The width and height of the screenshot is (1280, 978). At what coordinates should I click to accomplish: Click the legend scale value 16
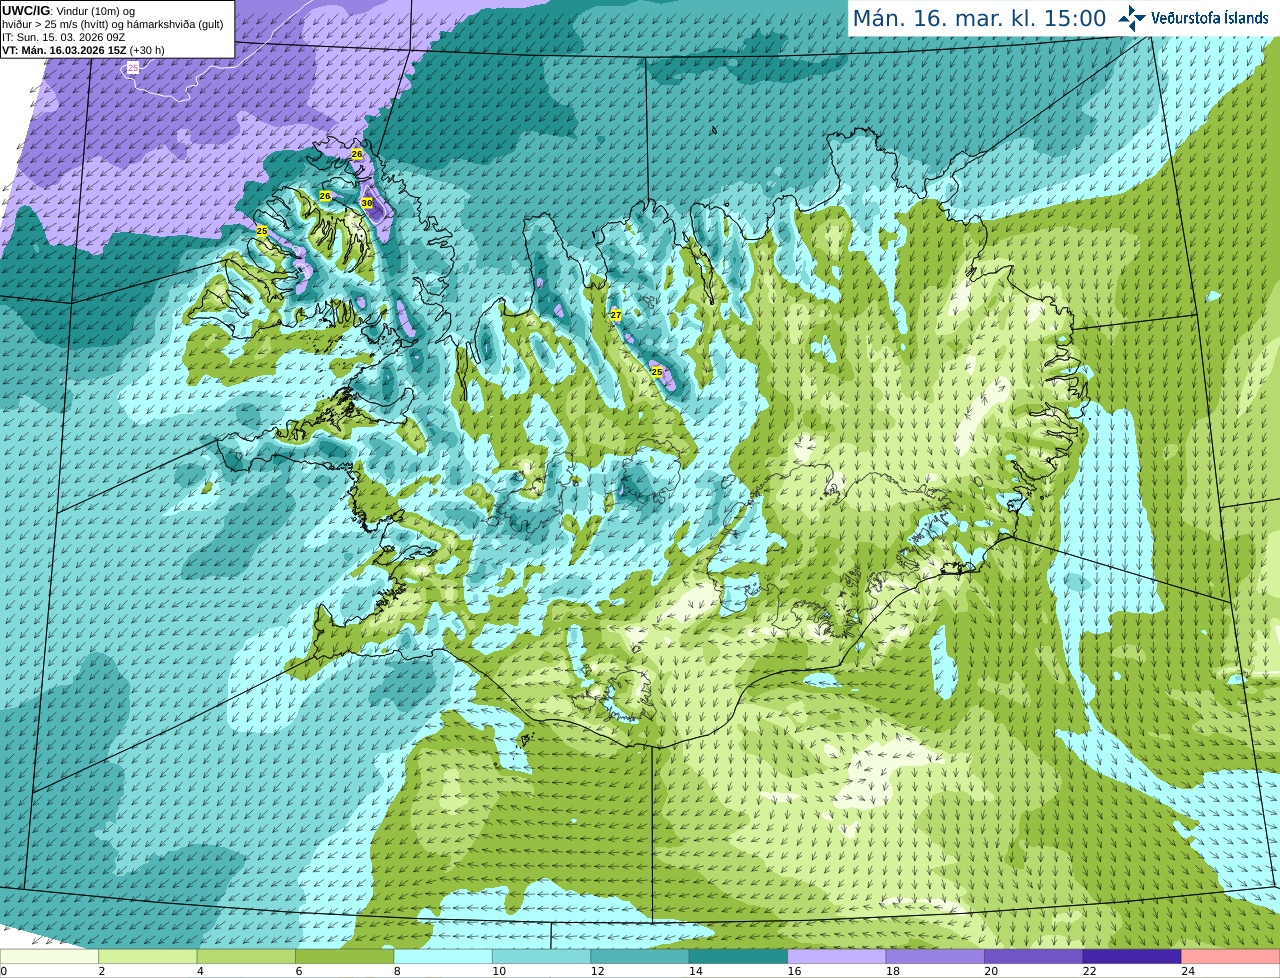click(794, 971)
